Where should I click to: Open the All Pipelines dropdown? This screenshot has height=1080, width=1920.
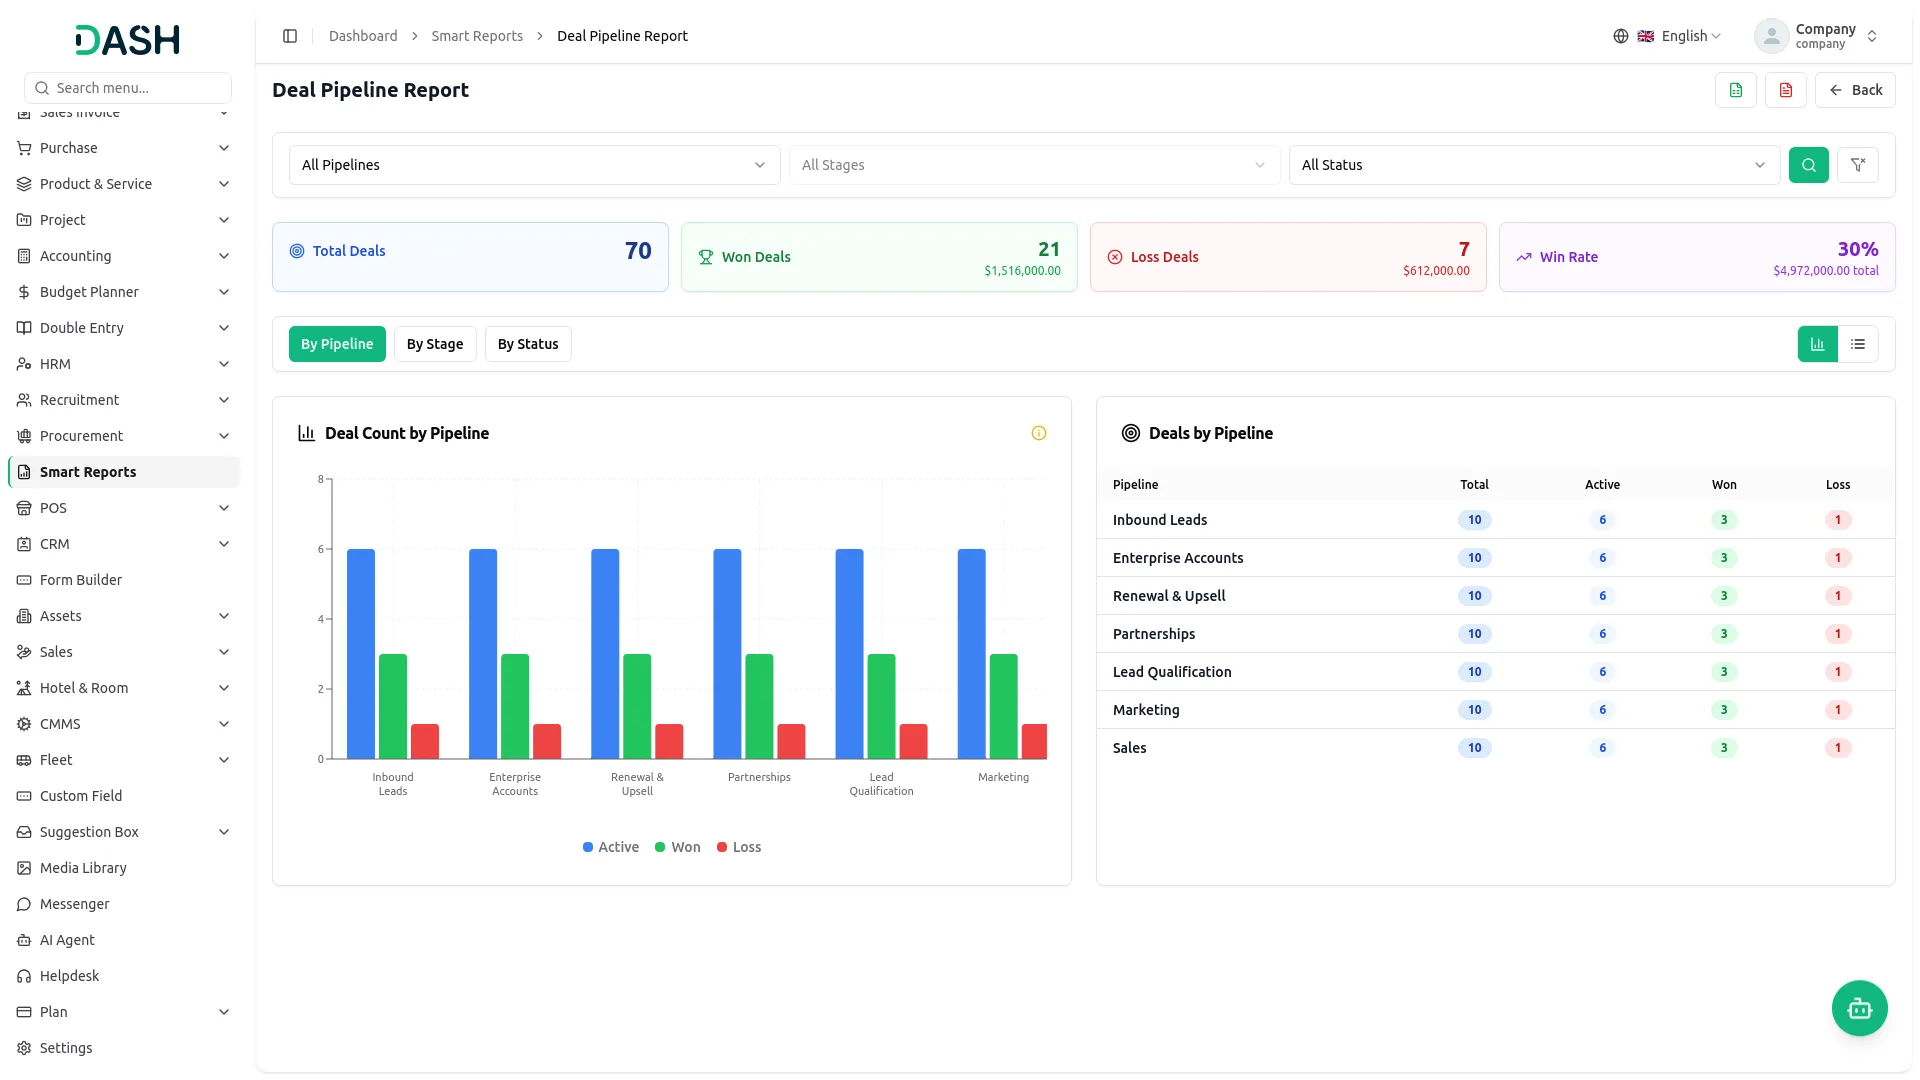click(535, 165)
